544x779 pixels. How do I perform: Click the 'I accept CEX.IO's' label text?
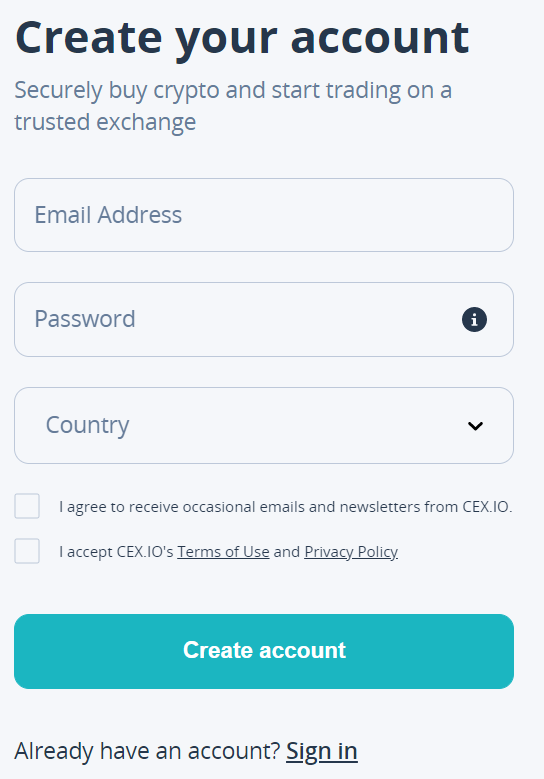[116, 552]
